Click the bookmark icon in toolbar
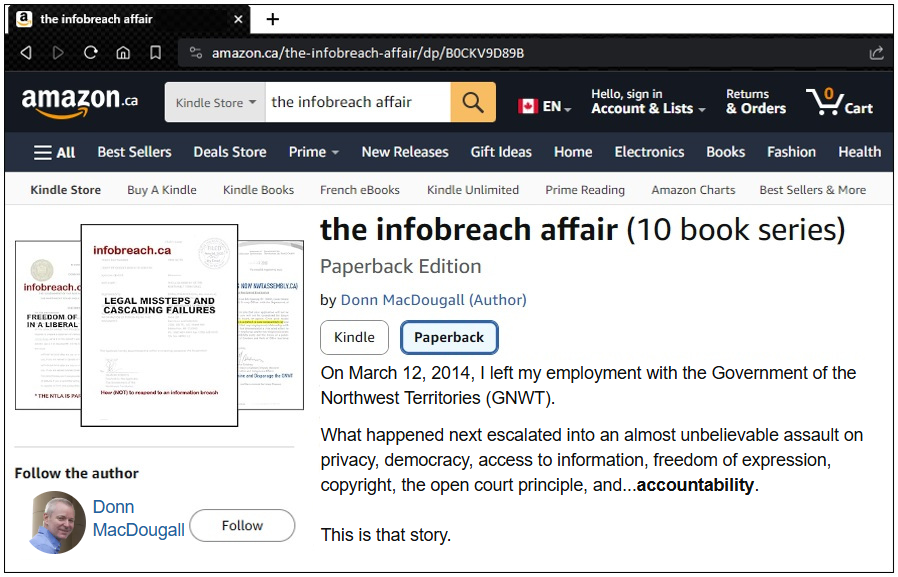Image resolution: width=898 pixels, height=577 pixels. (x=155, y=53)
